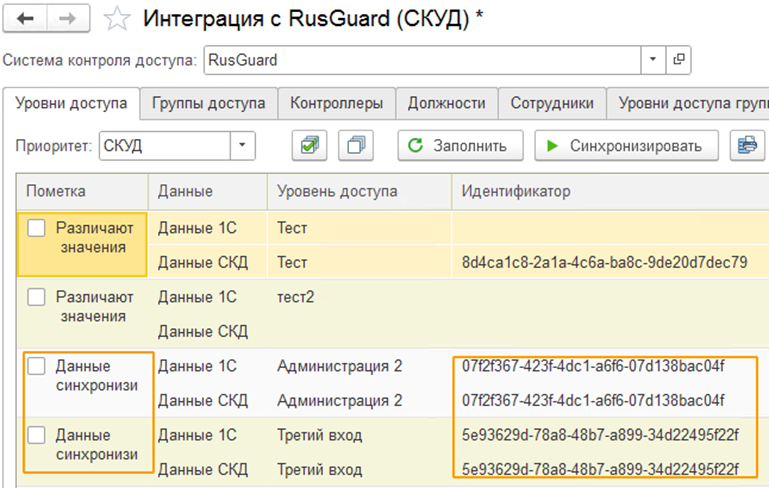Viewport: 769px width, 488px height.
Task: Toggle checkbox for the тест2 row
Action: pos(37,297)
